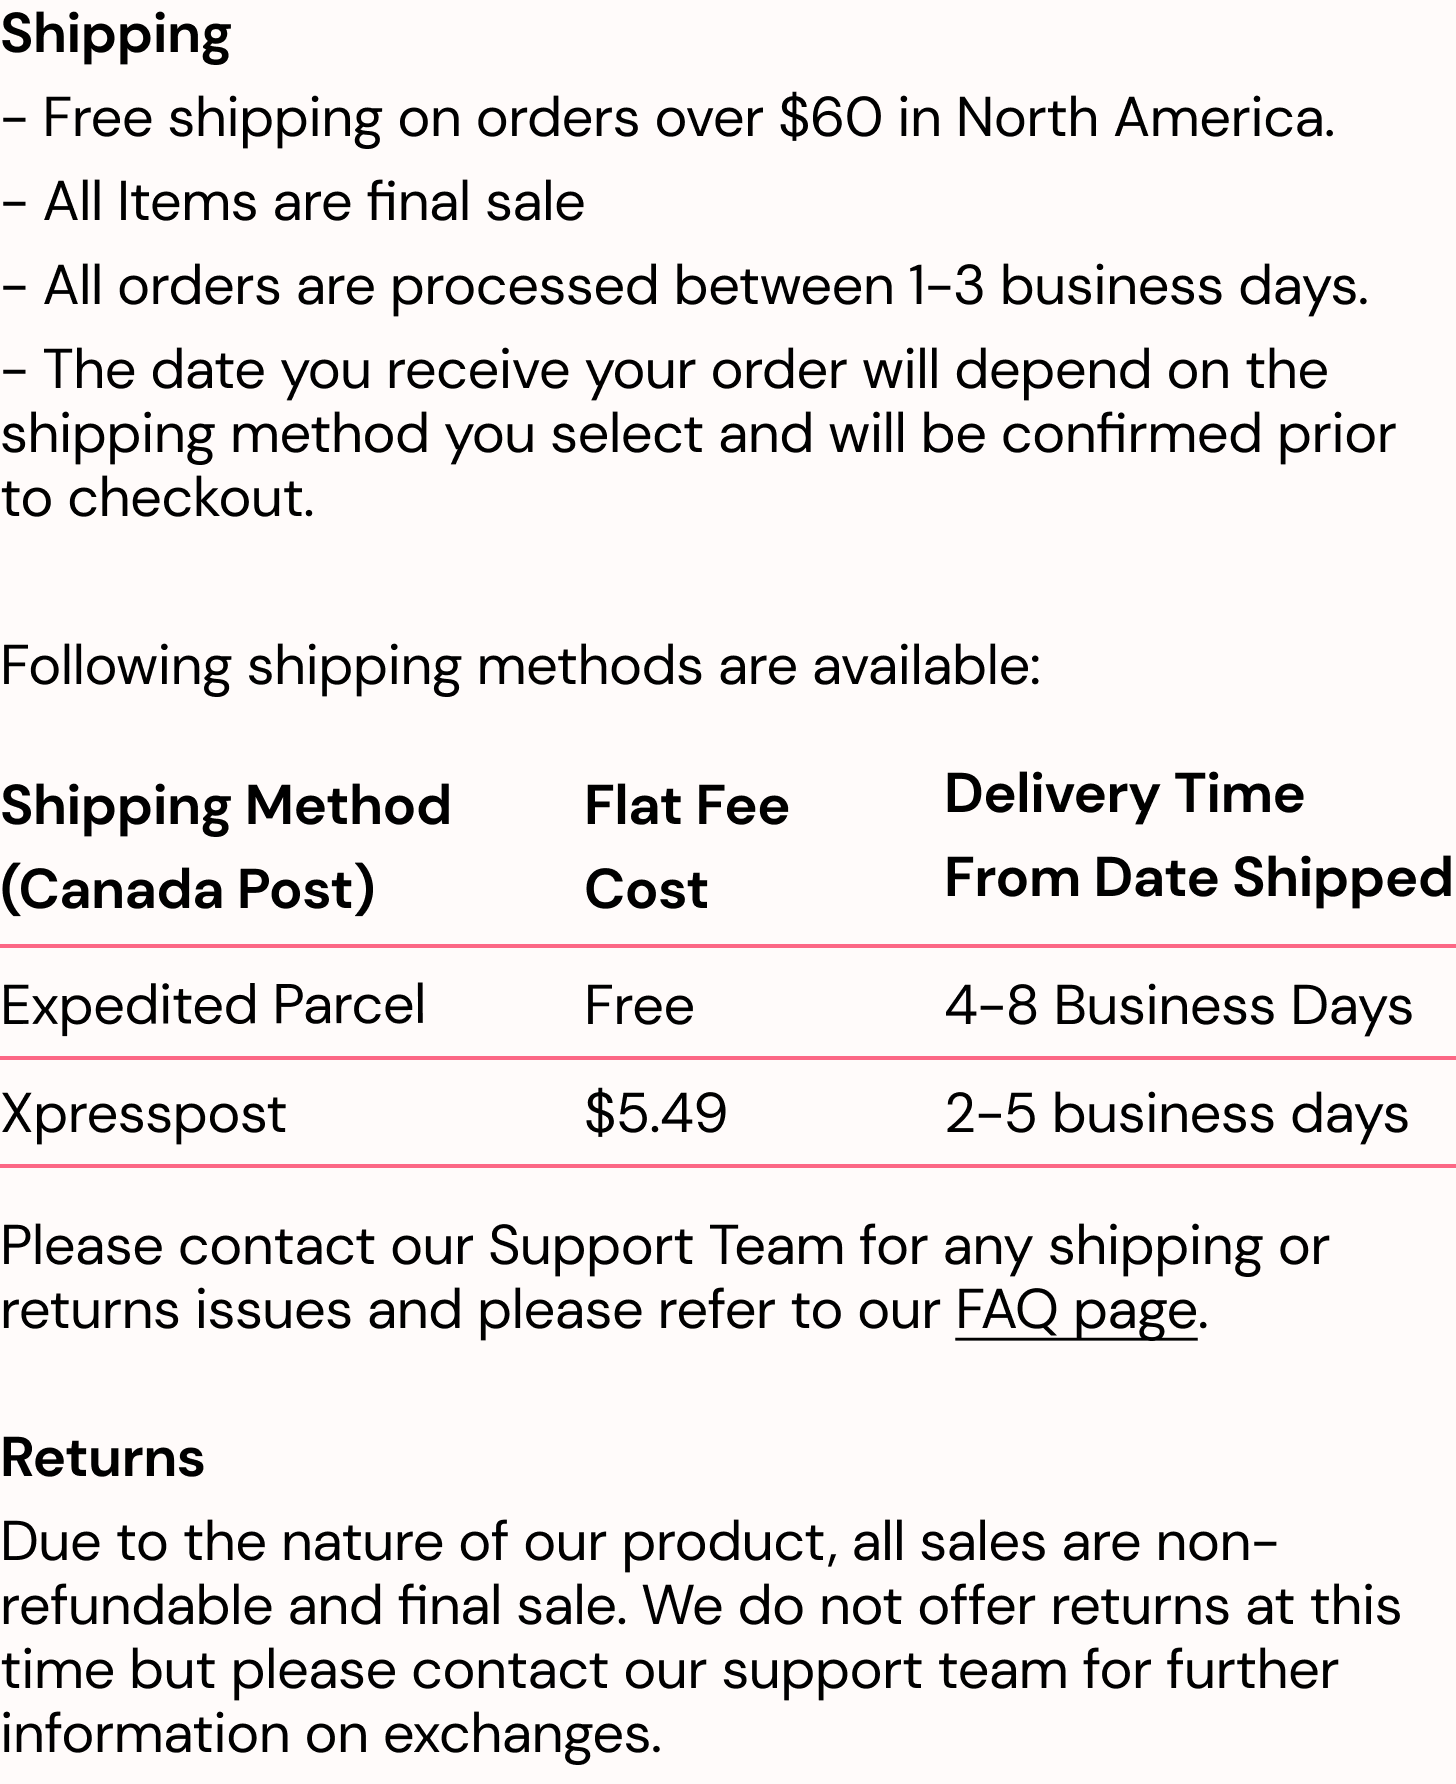Click the non-refundable returns policy paragraph

(x=700, y=1605)
